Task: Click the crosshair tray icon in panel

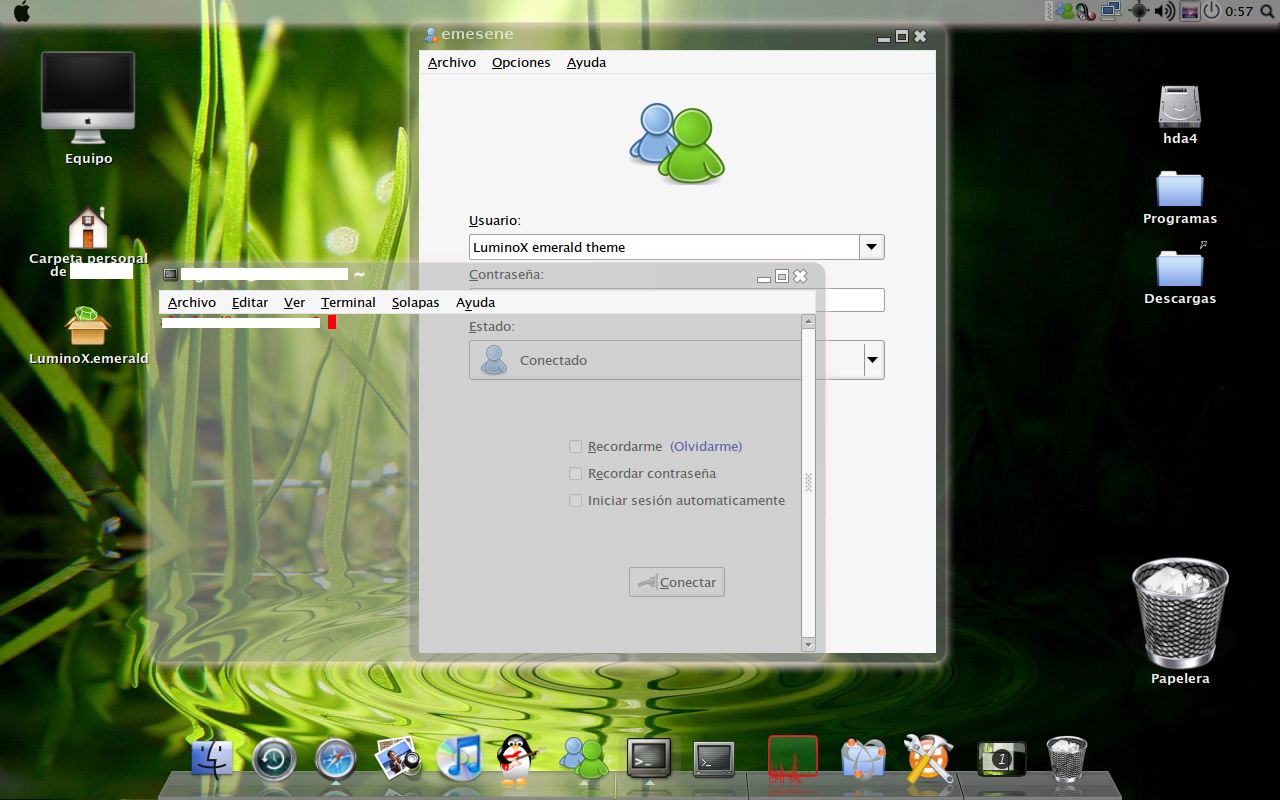Action: (1138, 11)
